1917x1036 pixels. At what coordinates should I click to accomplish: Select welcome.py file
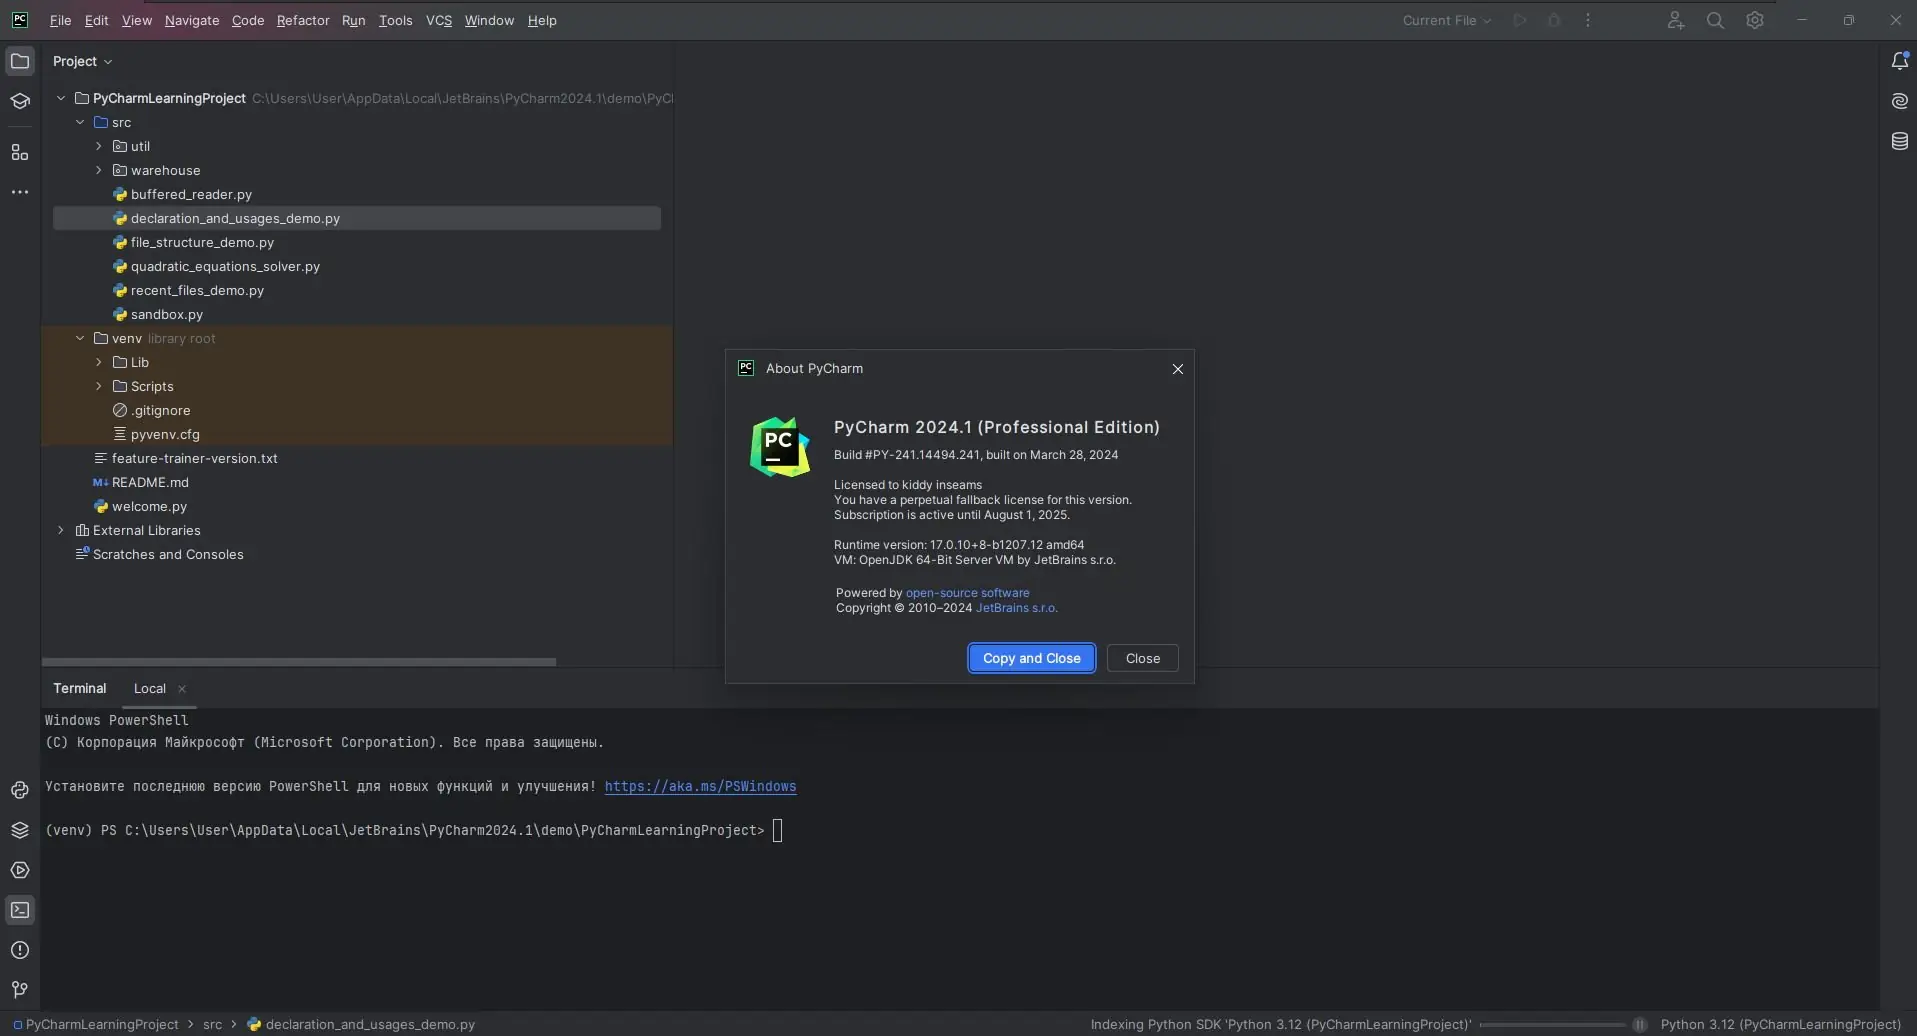click(140, 506)
